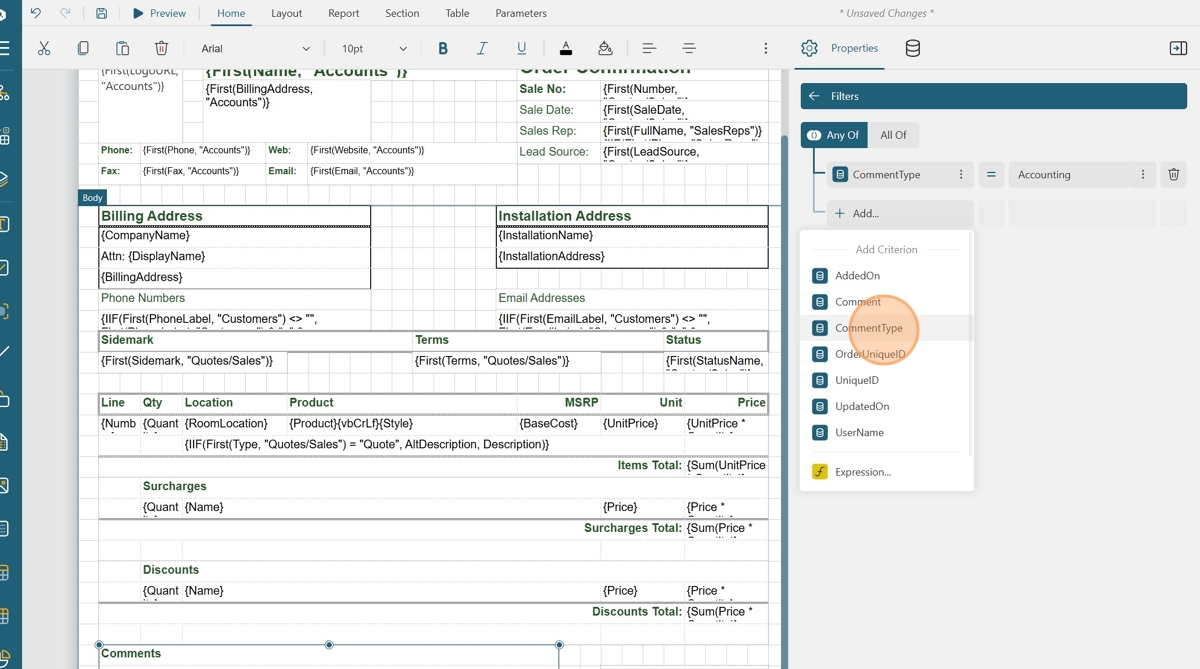
Task: Collapse the right properties panel
Action: (1177, 48)
